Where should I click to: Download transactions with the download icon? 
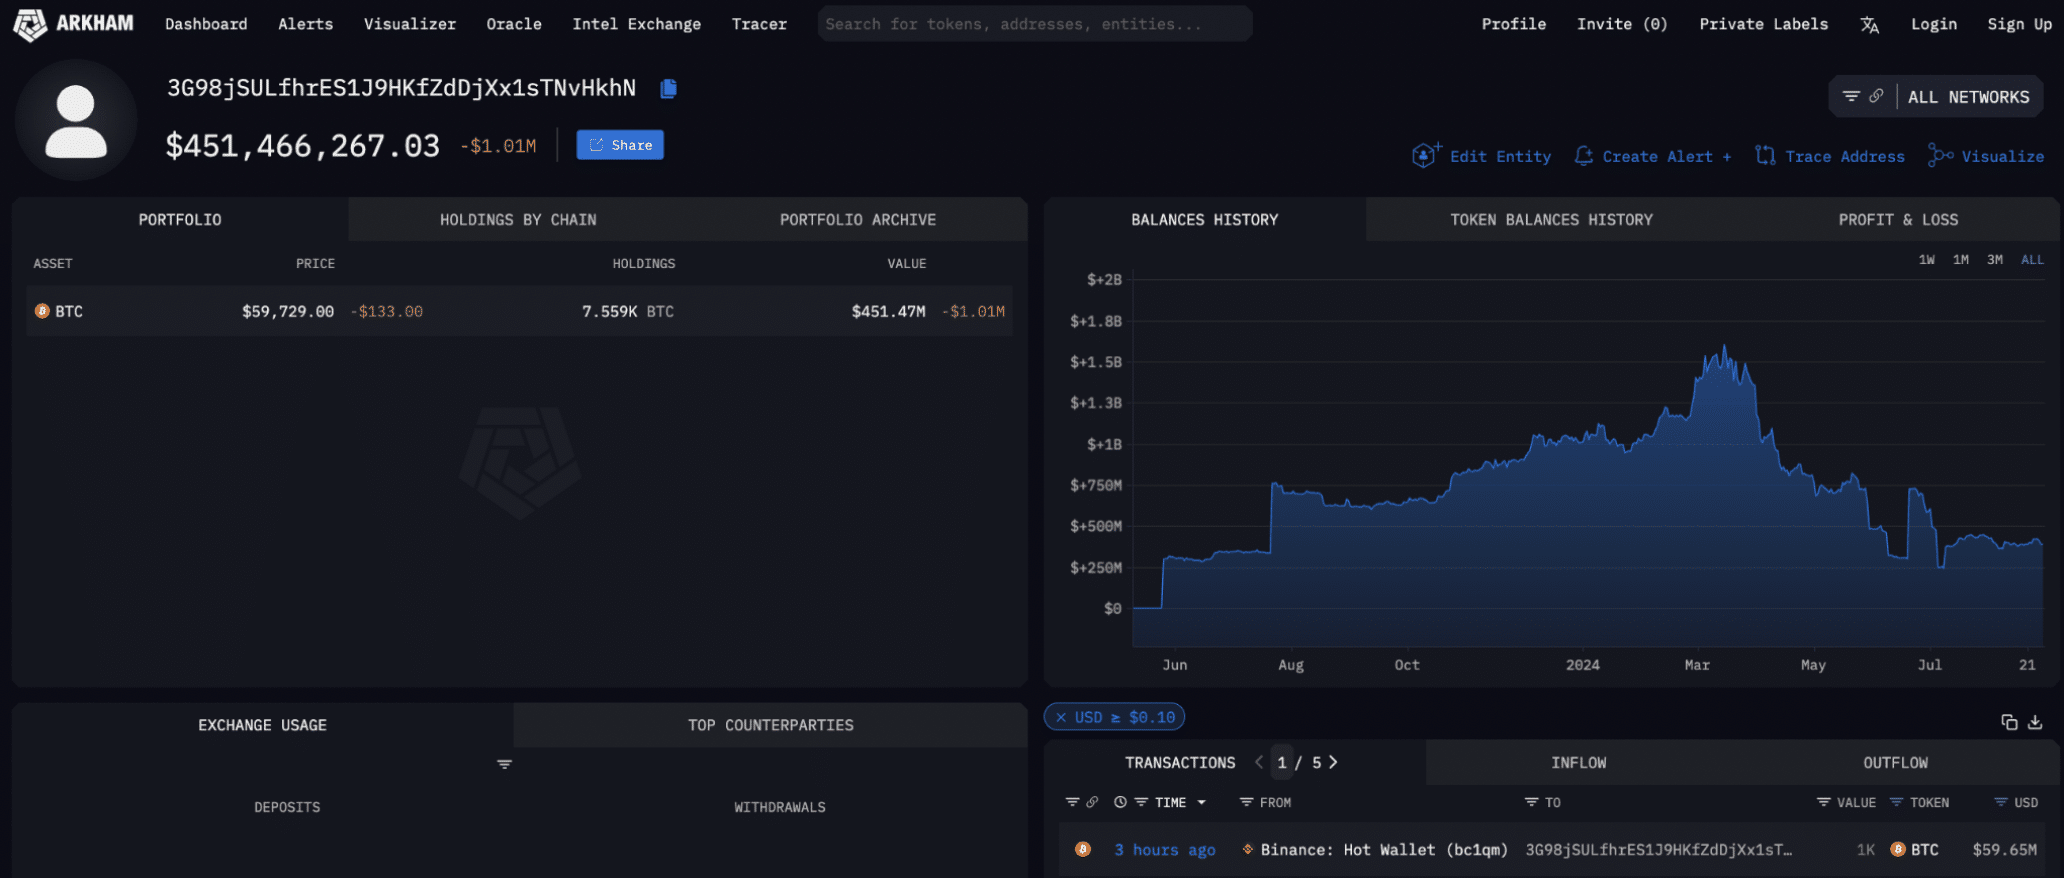pos(2035,722)
